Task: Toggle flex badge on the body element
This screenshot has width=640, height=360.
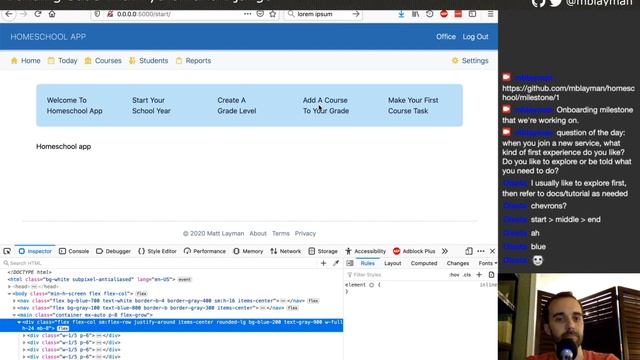Action: [x=142, y=294]
